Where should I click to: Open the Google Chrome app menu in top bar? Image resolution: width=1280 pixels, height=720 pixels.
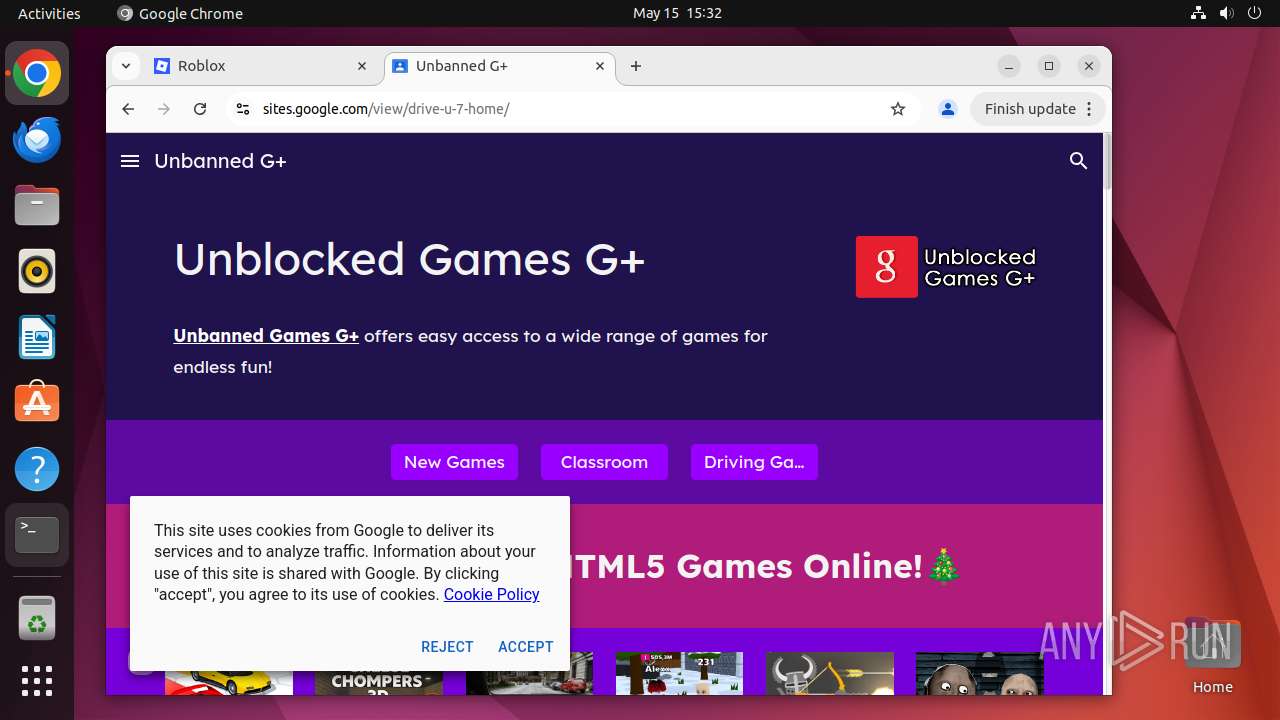[180, 13]
